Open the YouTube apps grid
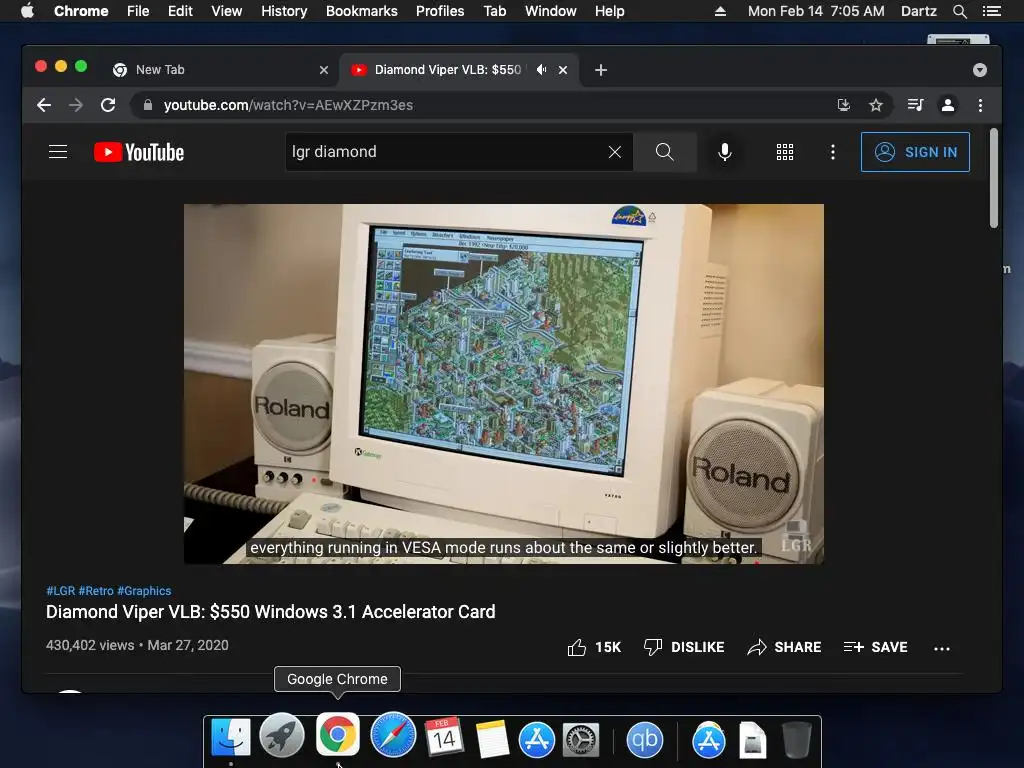 (785, 152)
